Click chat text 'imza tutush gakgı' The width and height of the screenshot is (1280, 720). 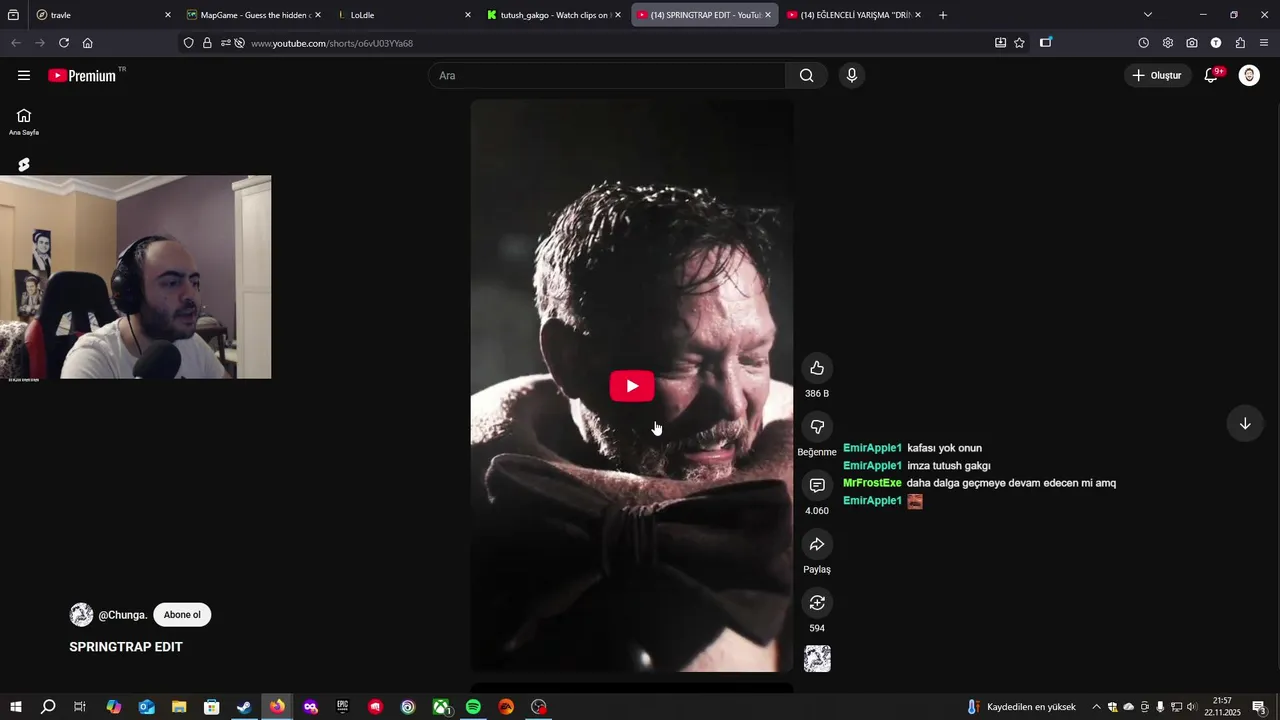click(948, 466)
